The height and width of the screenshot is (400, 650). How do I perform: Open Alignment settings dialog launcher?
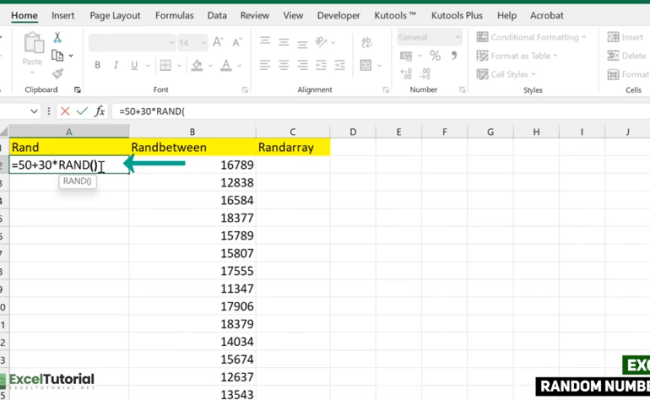pyautogui.click(x=386, y=90)
